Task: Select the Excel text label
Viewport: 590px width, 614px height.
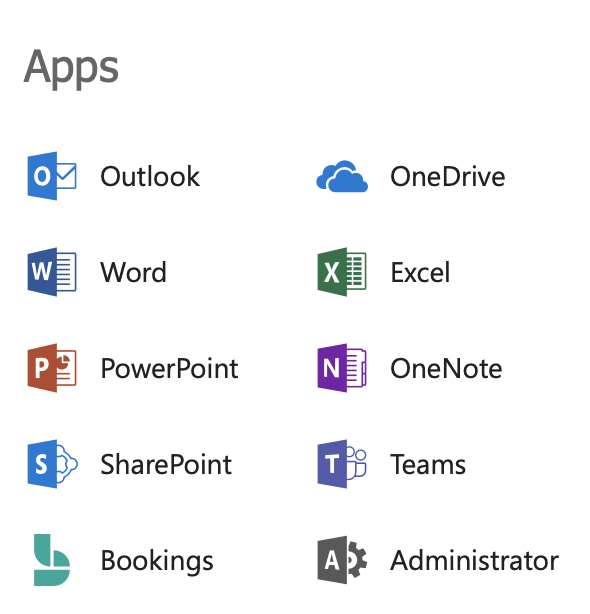Action: pos(420,272)
